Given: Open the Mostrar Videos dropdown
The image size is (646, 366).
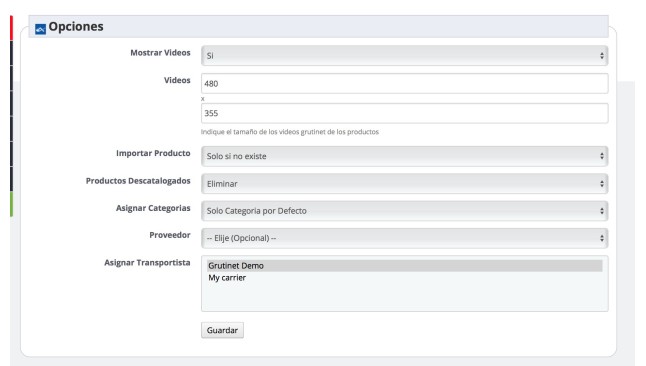Looking at the screenshot, I should pos(405,56).
